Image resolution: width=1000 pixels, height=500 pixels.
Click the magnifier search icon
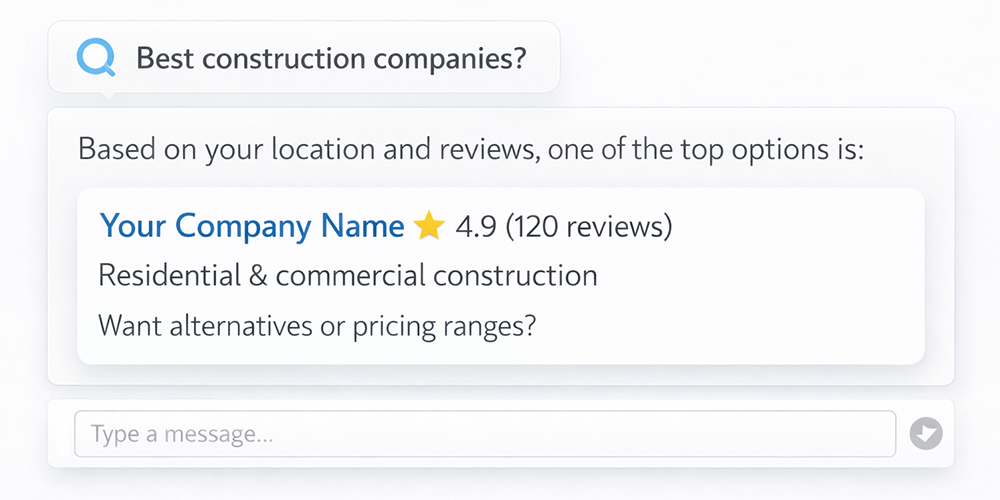coord(96,58)
